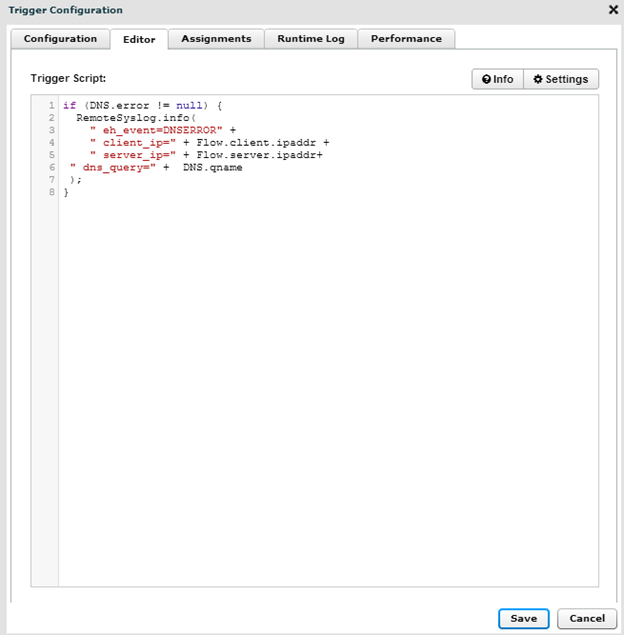
Task: Open the Info help button
Action: [497, 79]
